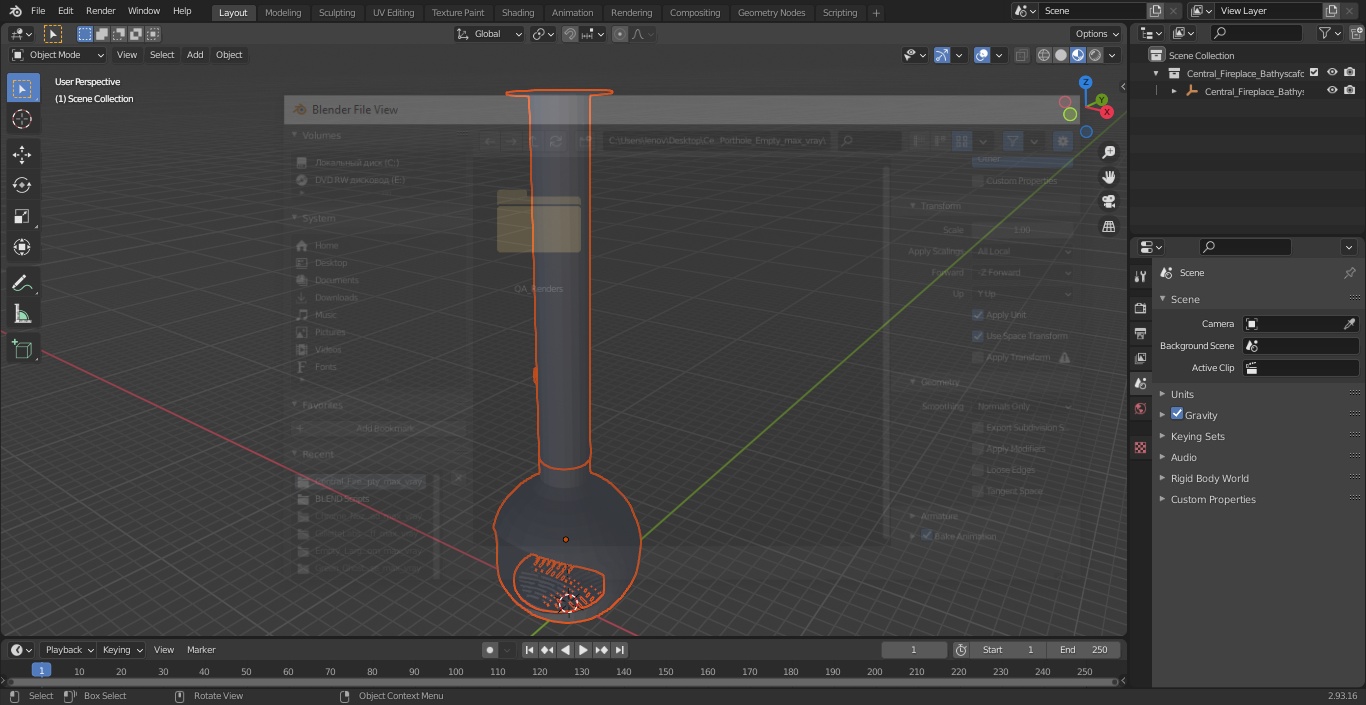
Task: Click the Play animation button
Action: (584, 650)
